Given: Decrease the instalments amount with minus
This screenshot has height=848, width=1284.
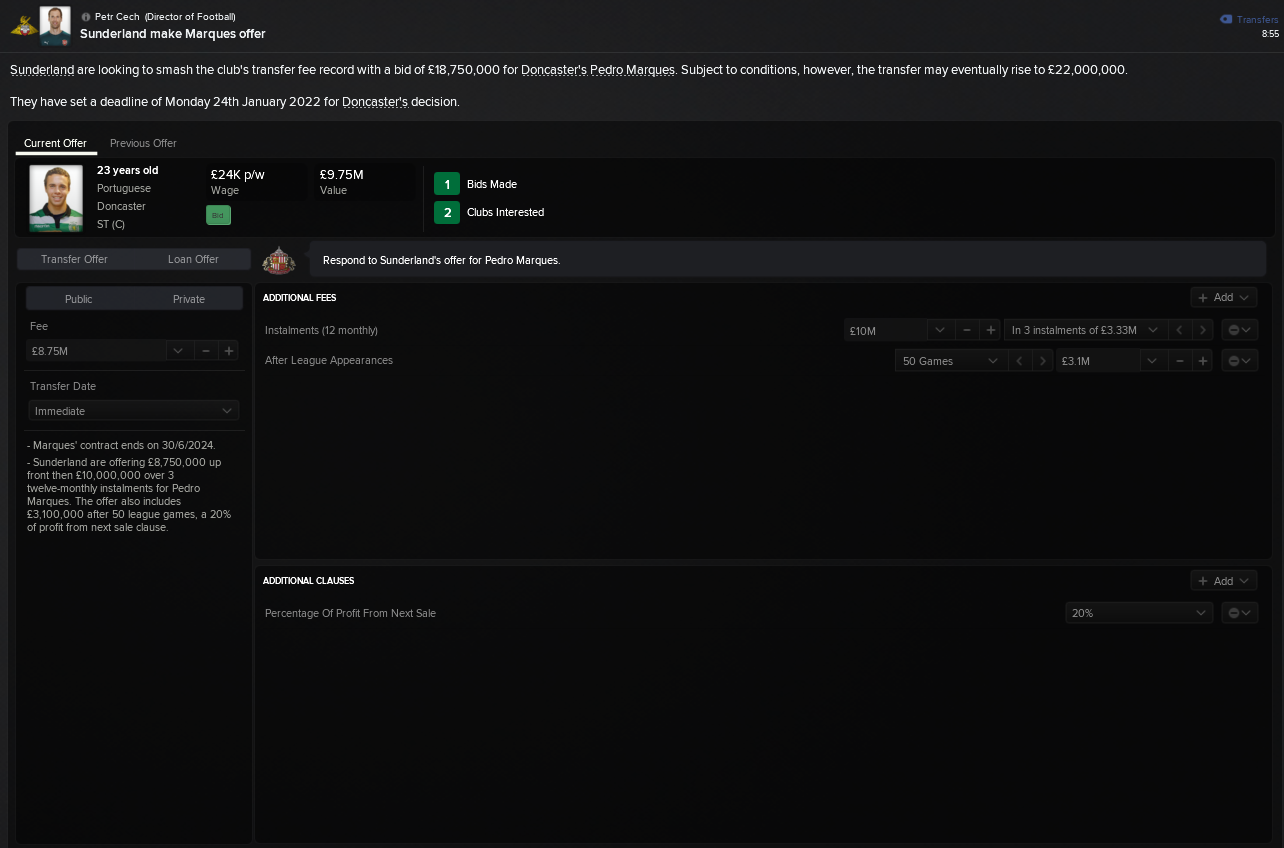Looking at the screenshot, I should pos(966,330).
